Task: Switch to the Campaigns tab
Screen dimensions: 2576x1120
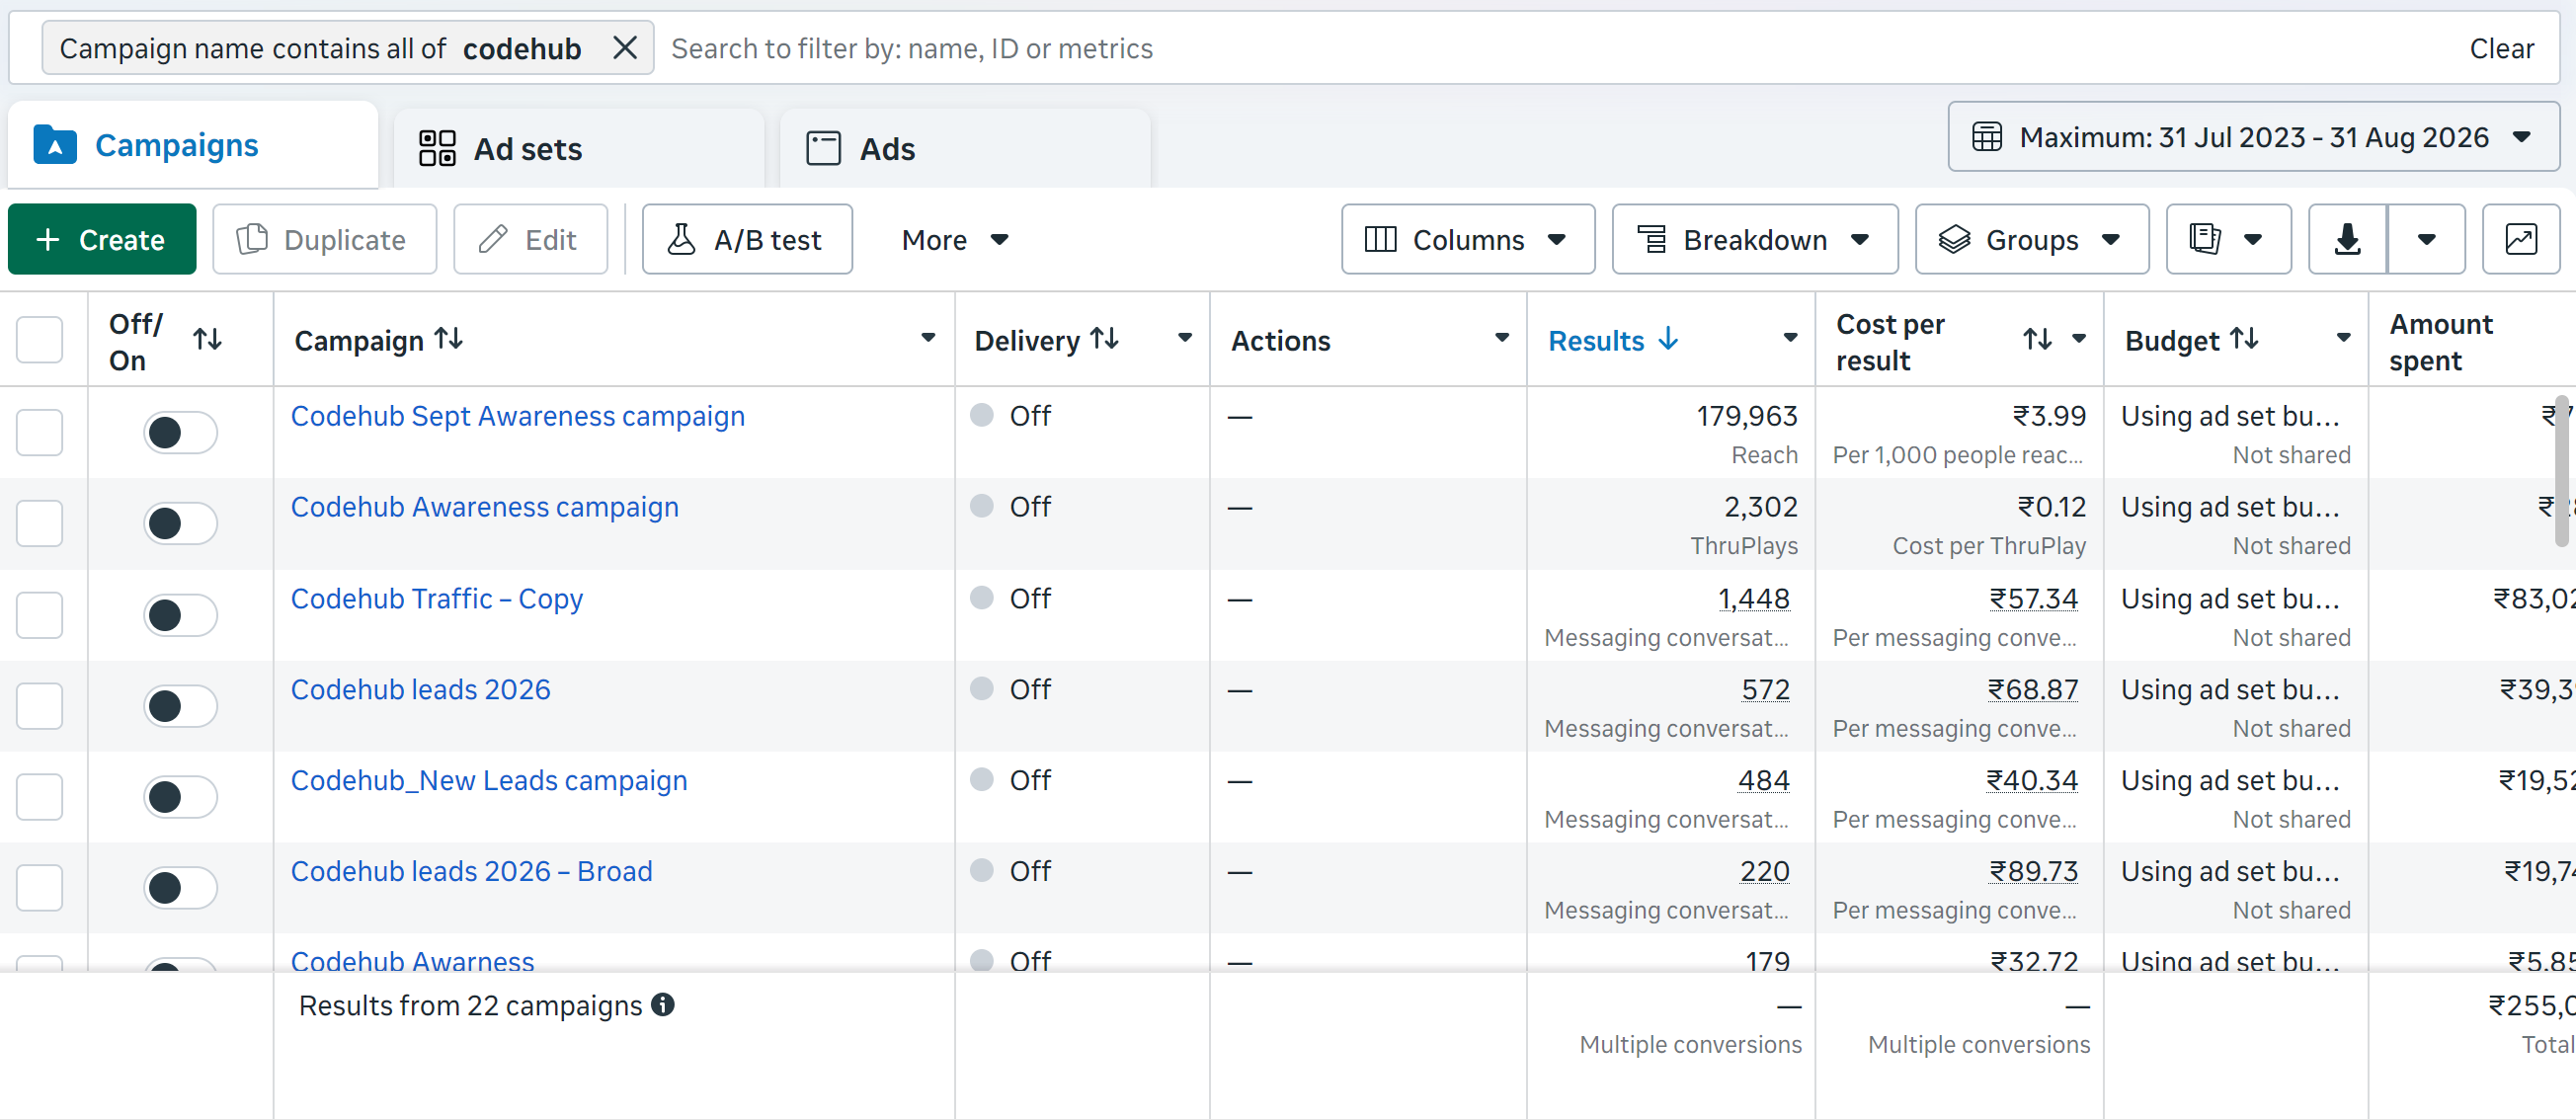Action: [x=193, y=146]
